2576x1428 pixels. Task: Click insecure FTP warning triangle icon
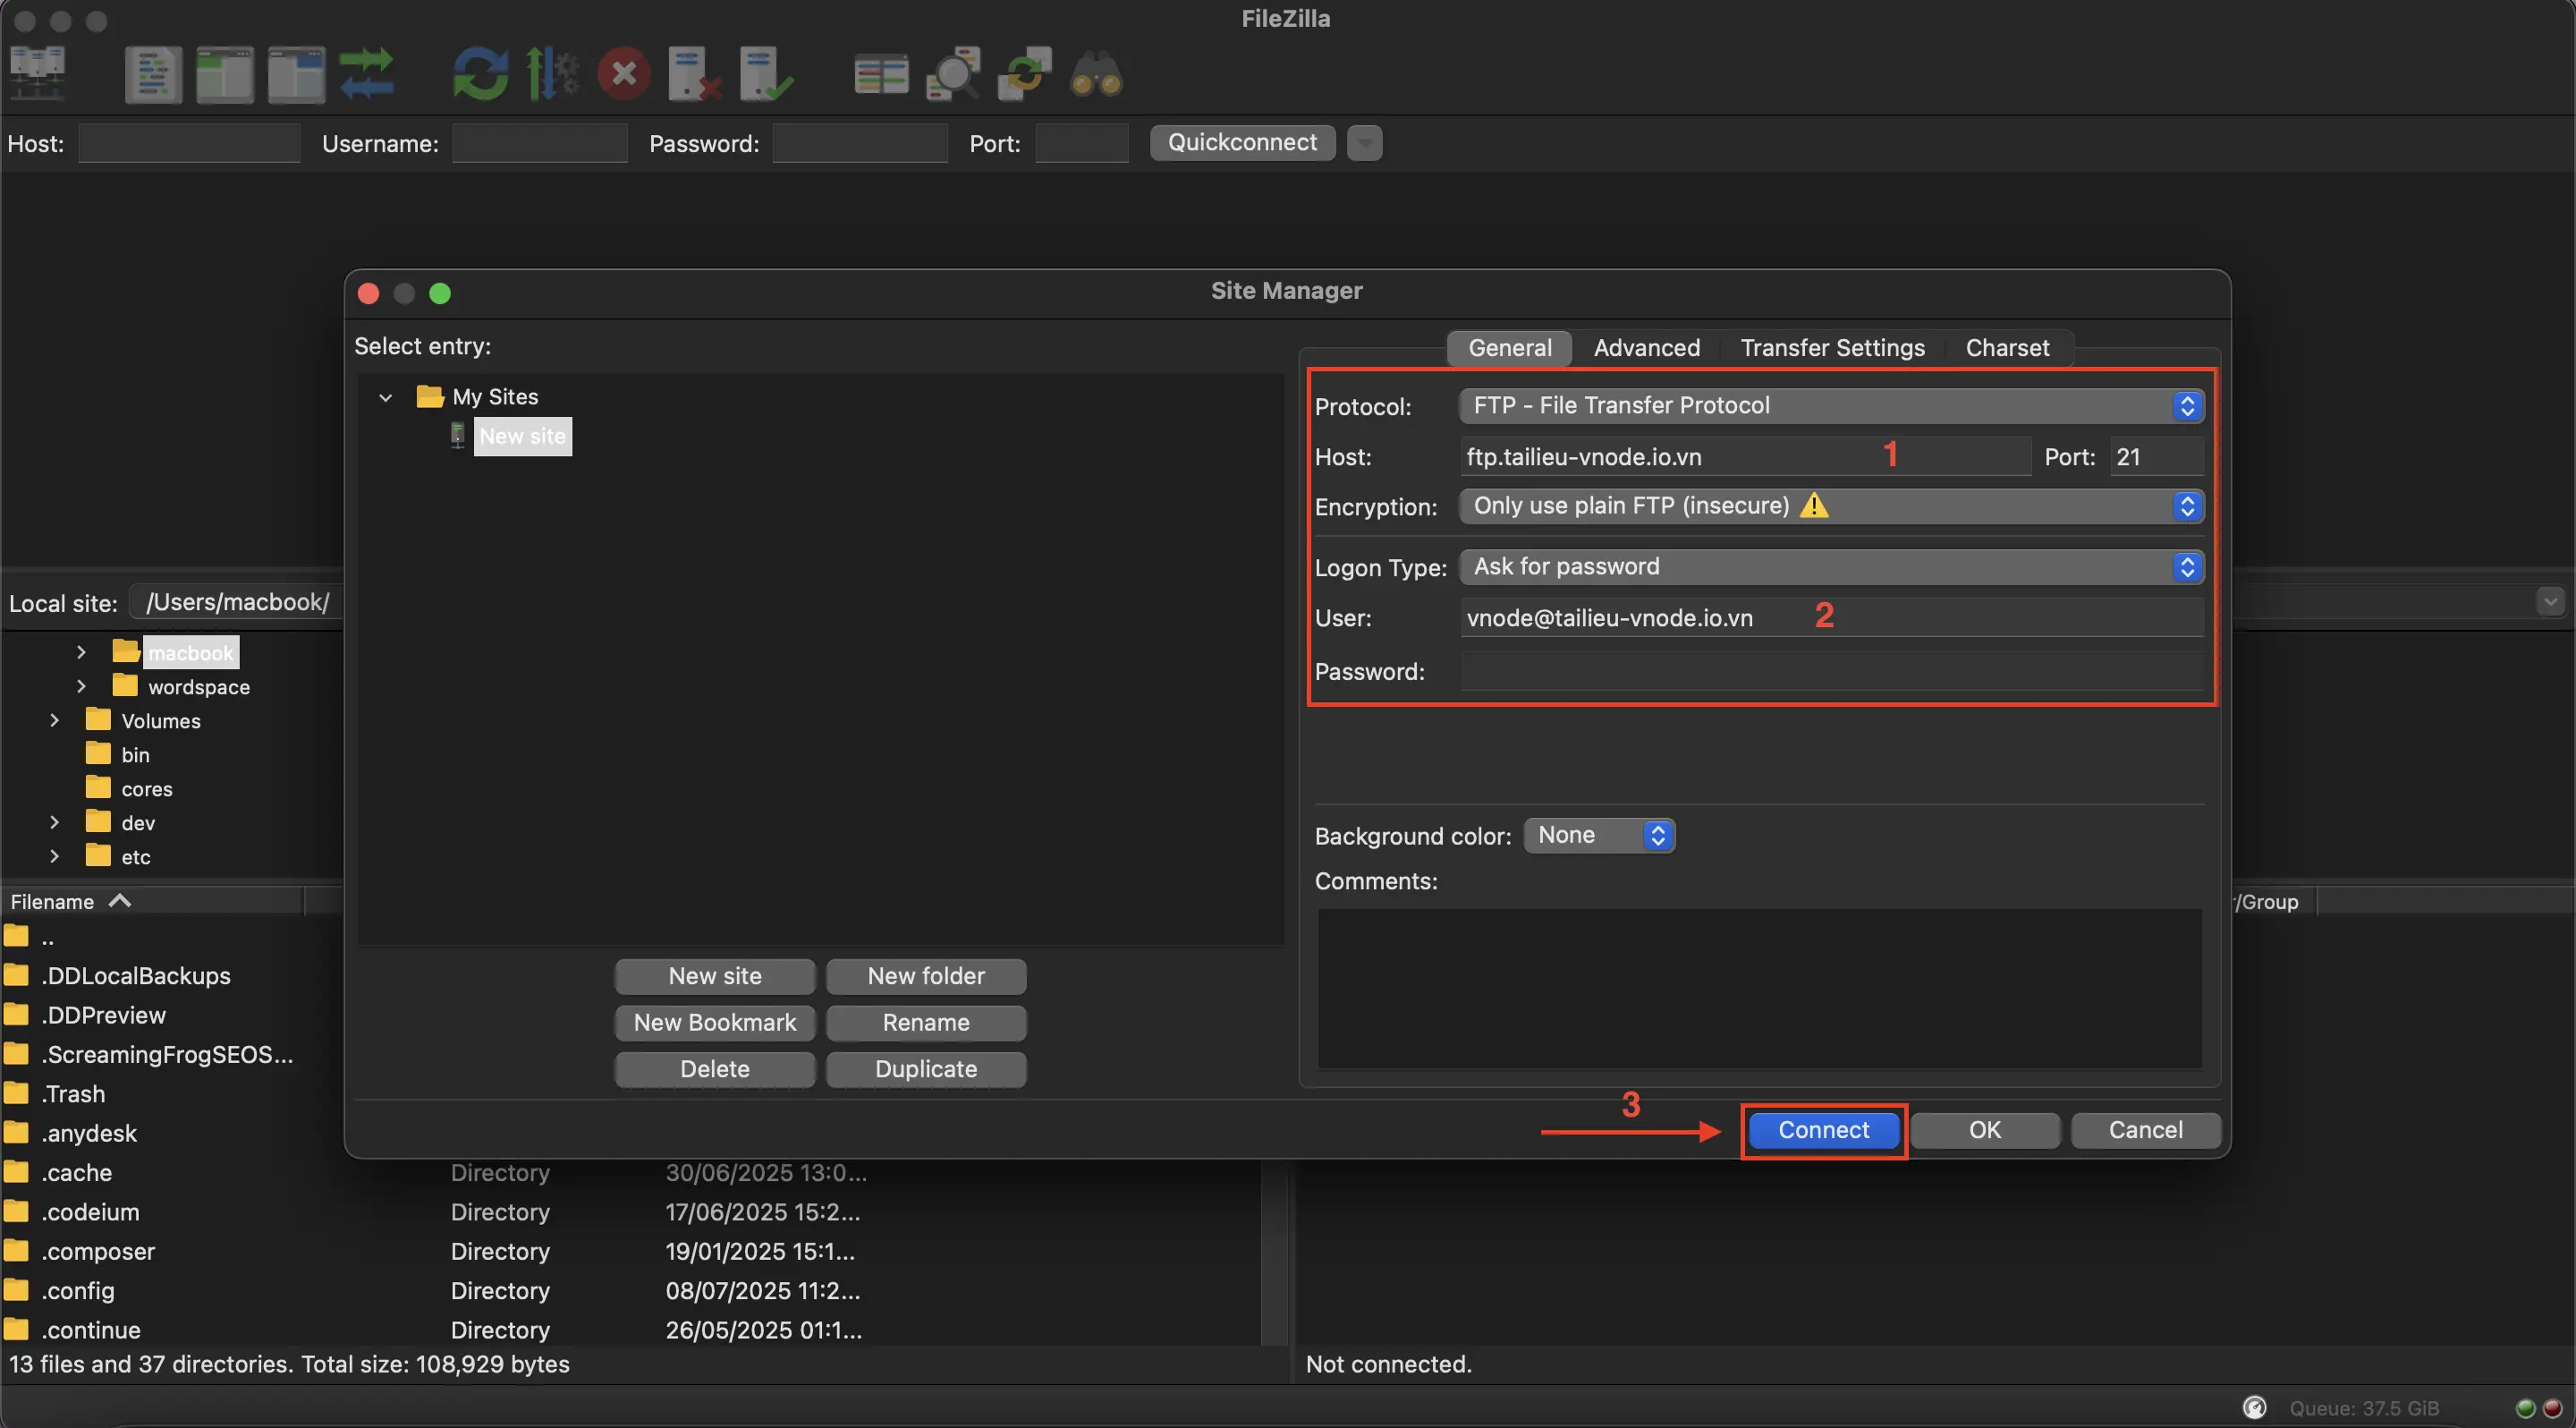pyautogui.click(x=1814, y=505)
